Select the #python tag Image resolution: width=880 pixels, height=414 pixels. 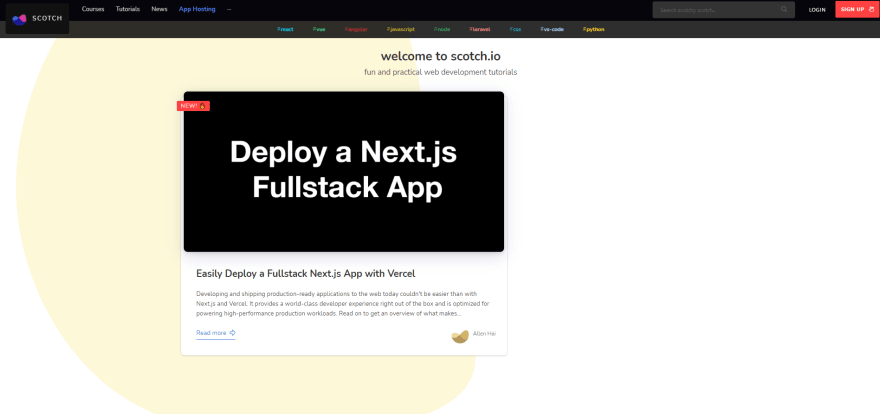[x=594, y=29]
